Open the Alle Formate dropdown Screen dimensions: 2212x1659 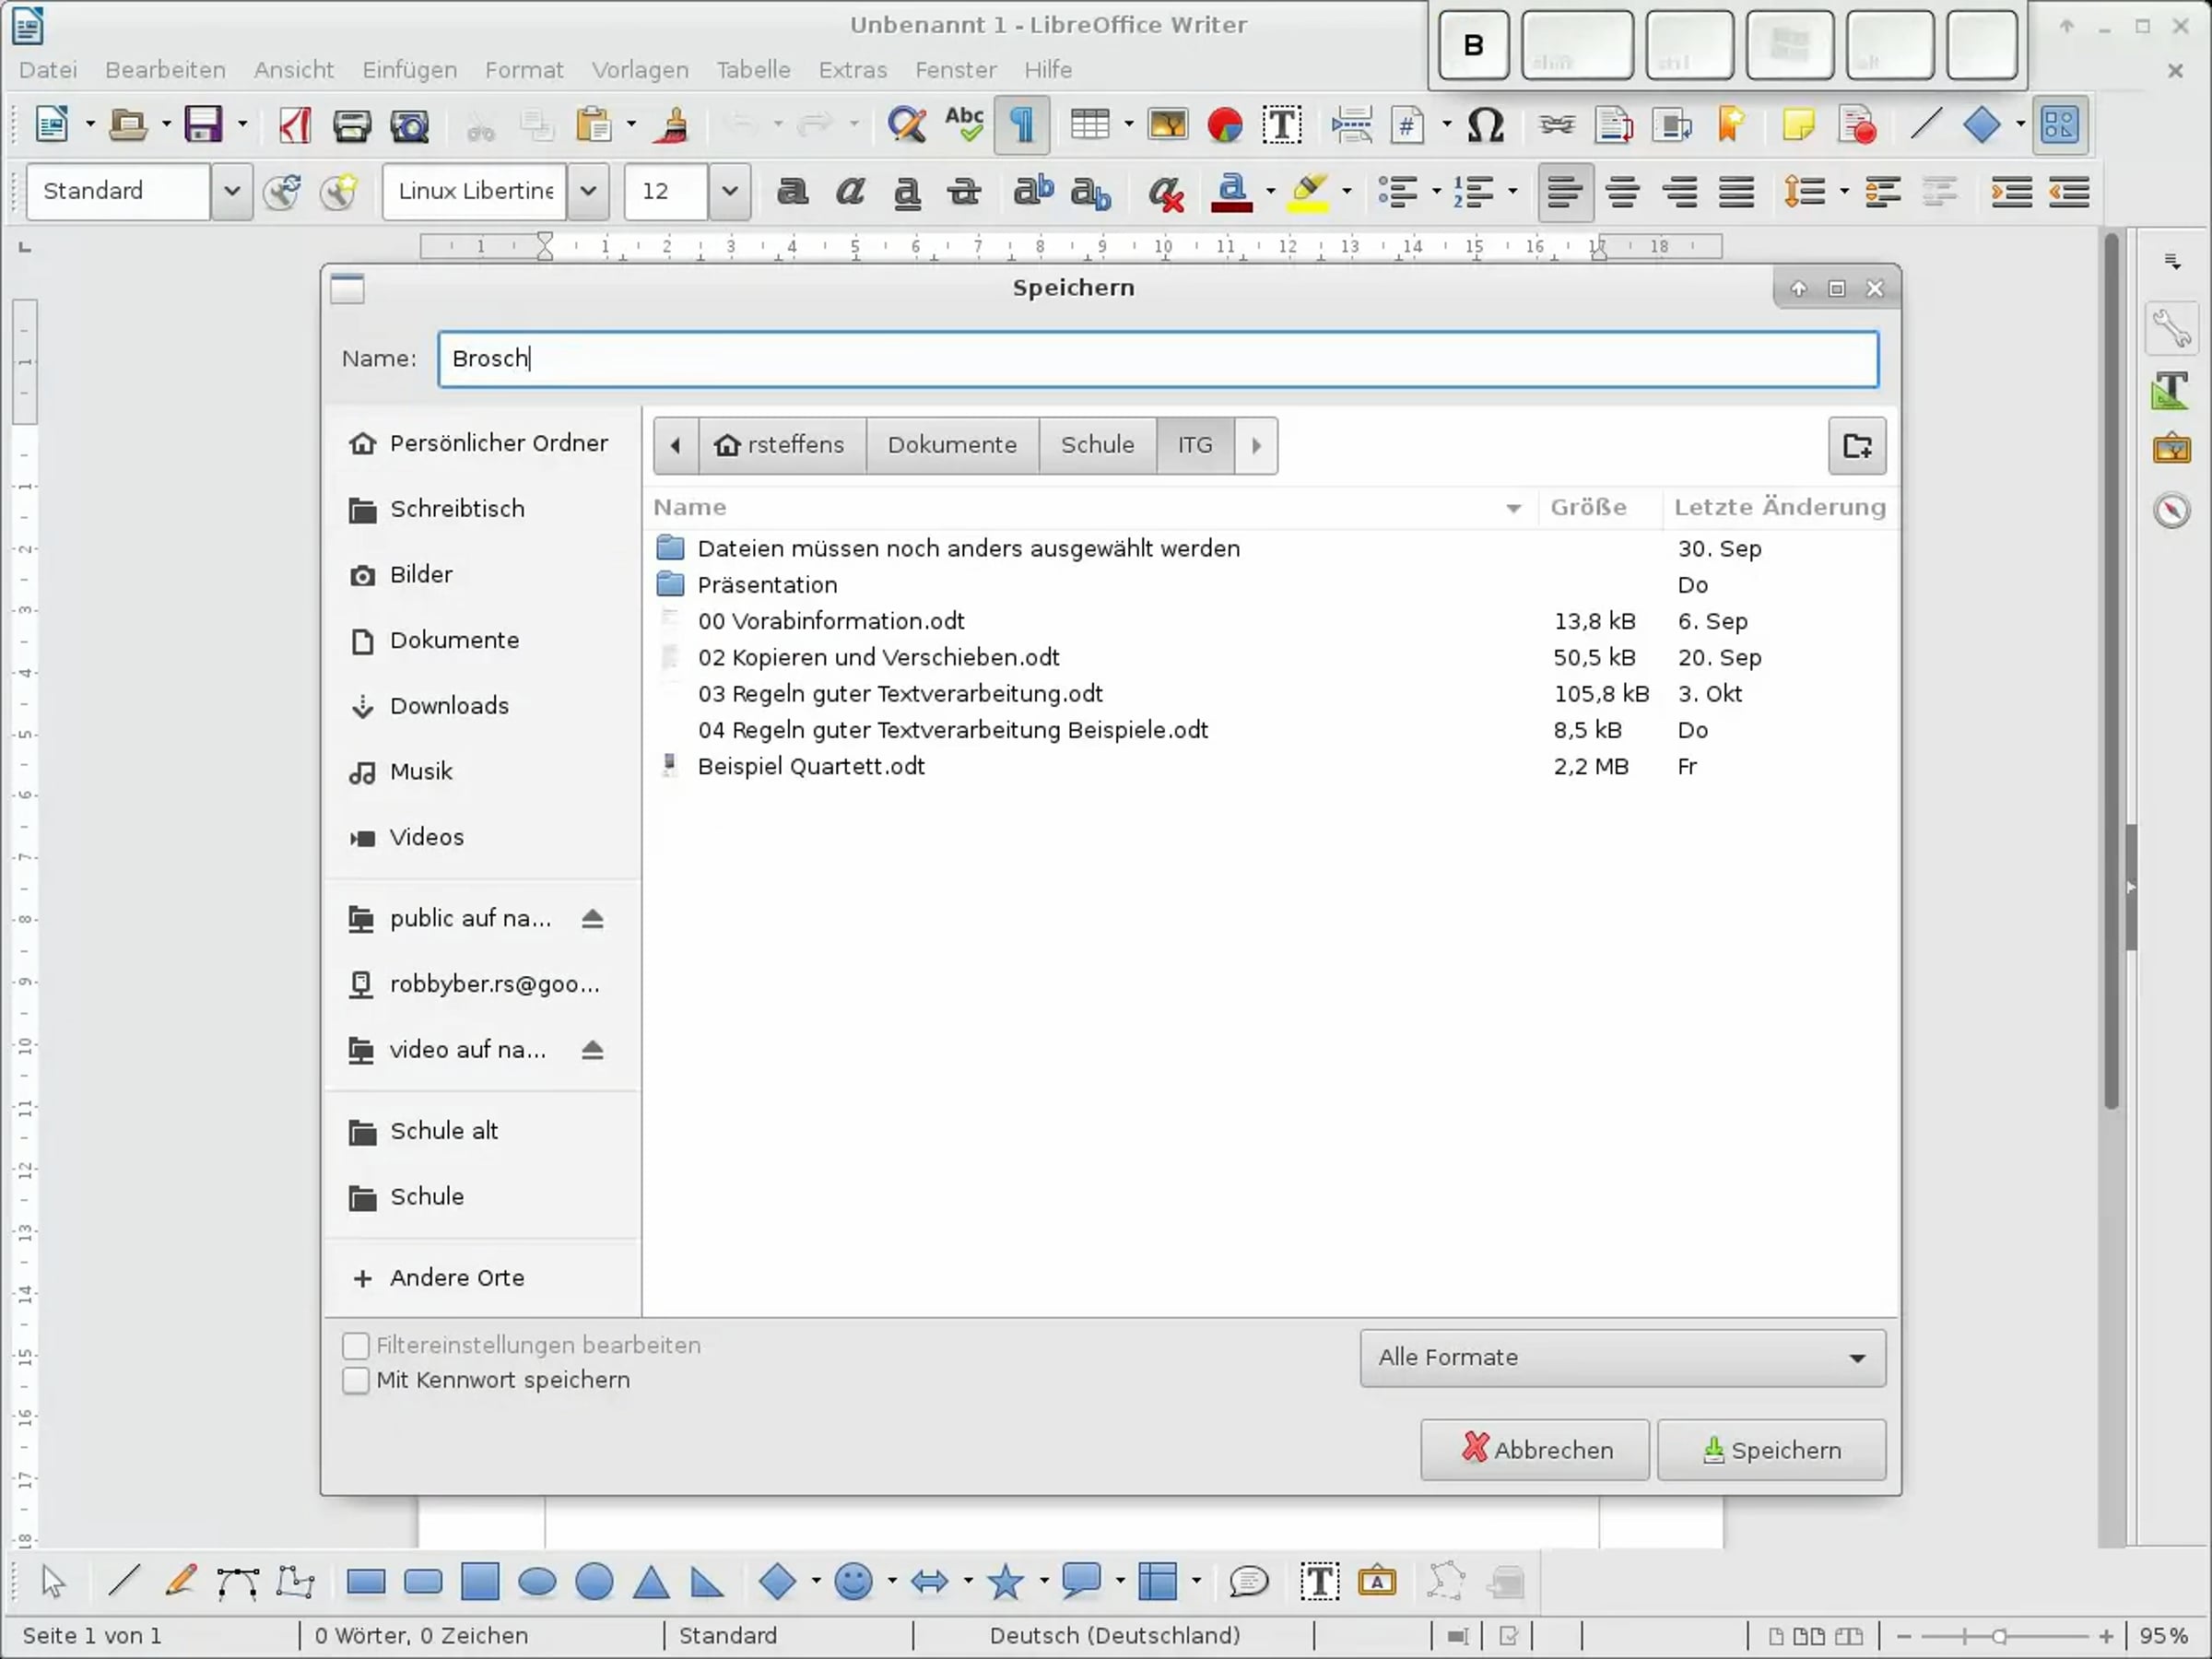tap(1621, 1357)
